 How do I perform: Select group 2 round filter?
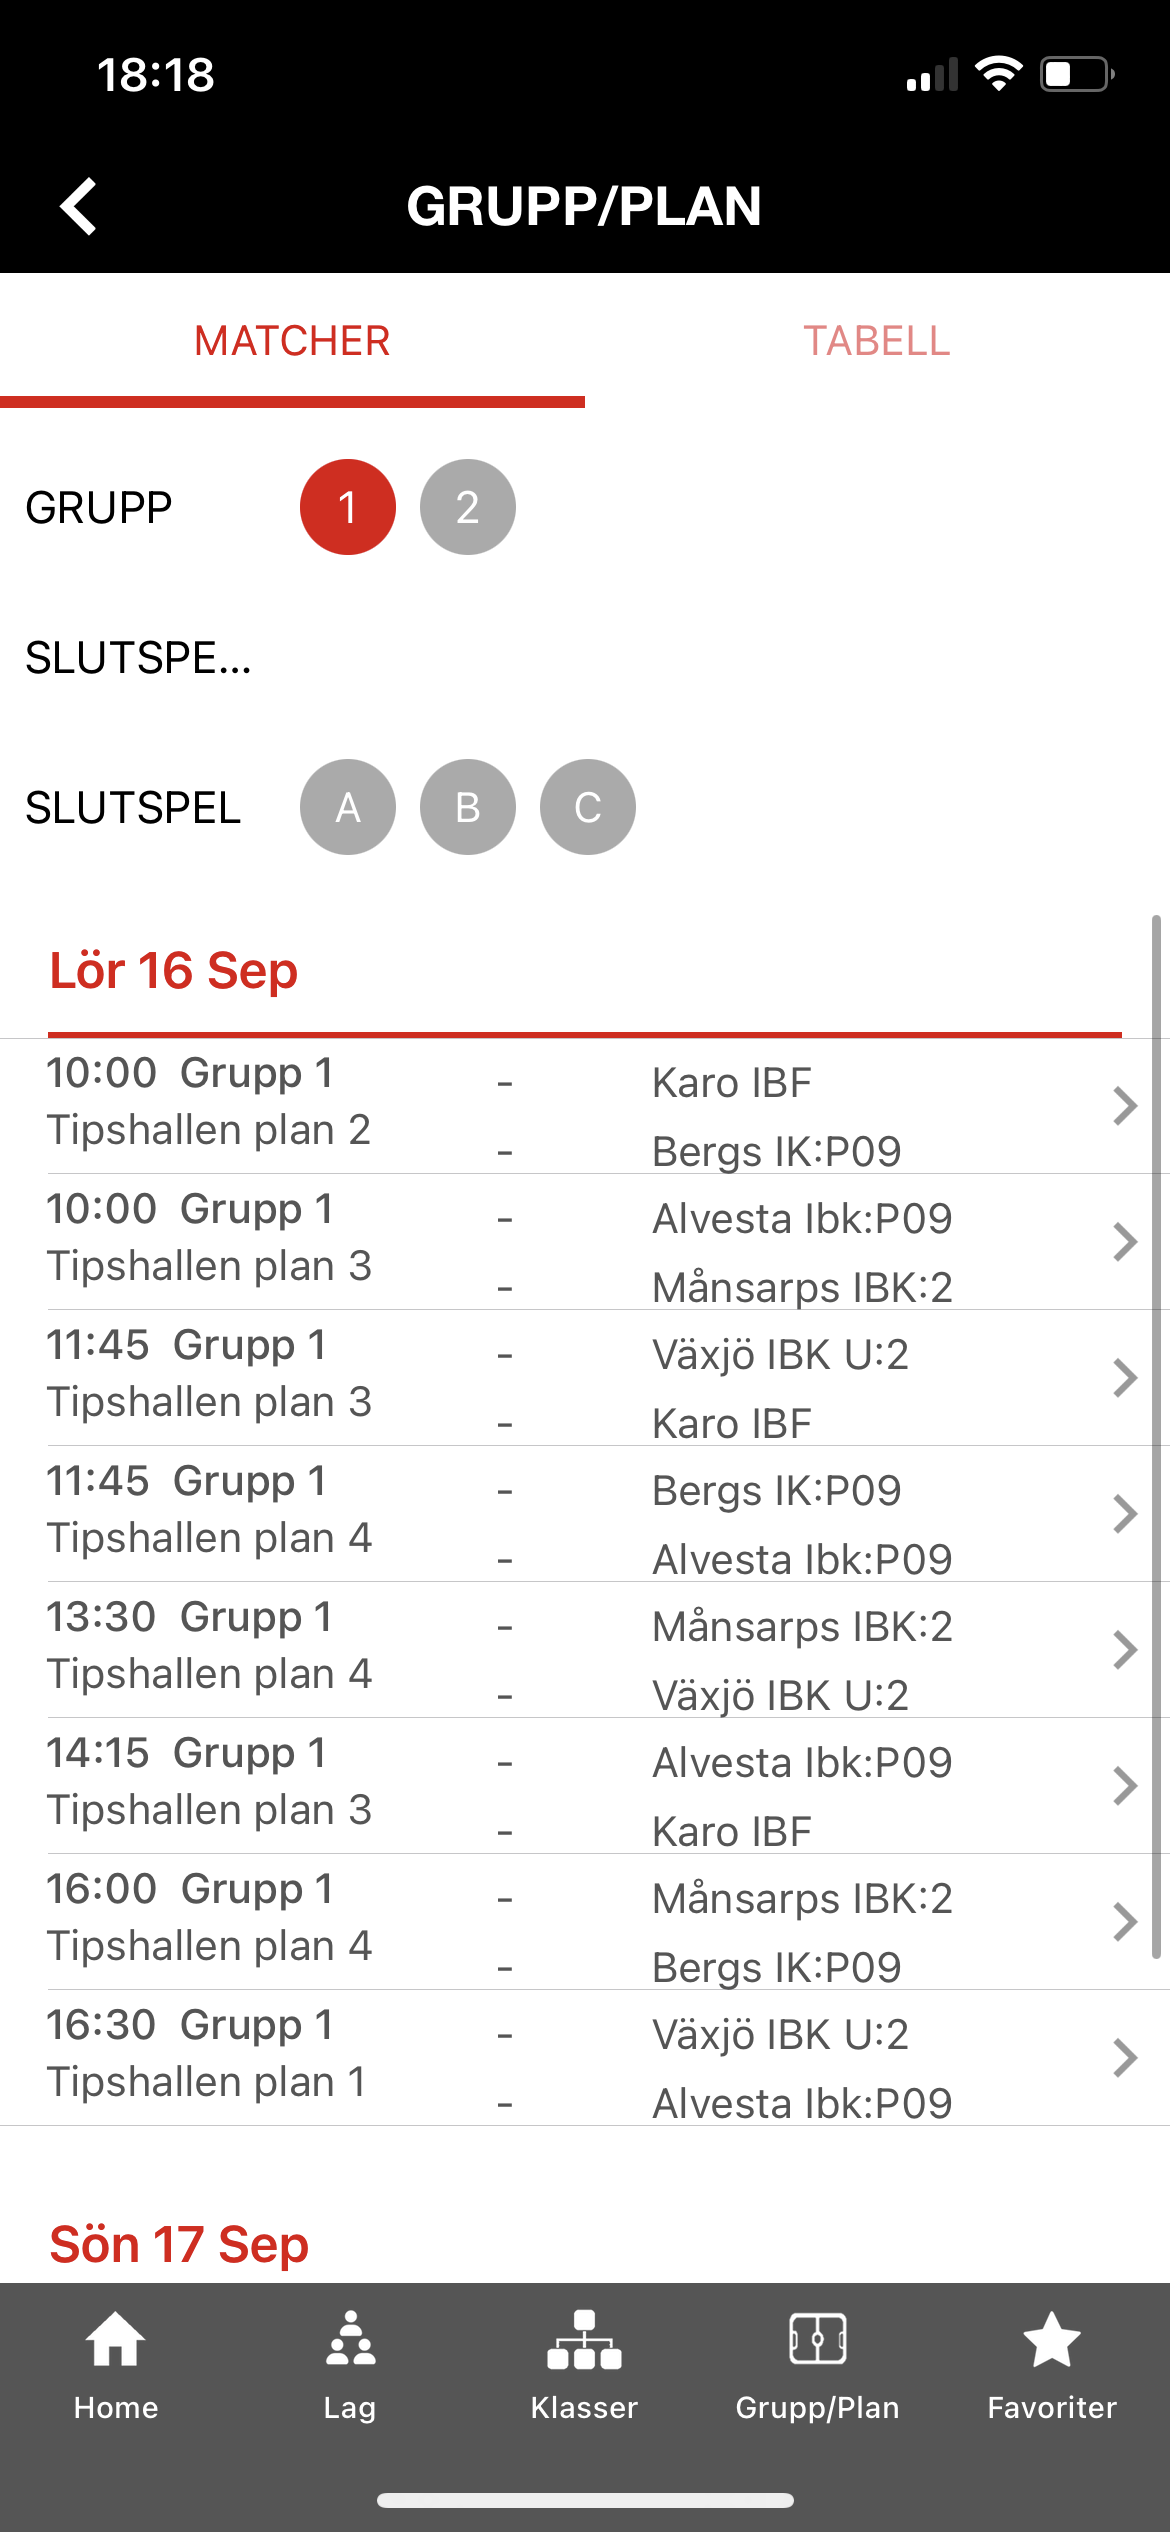(x=468, y=507)
